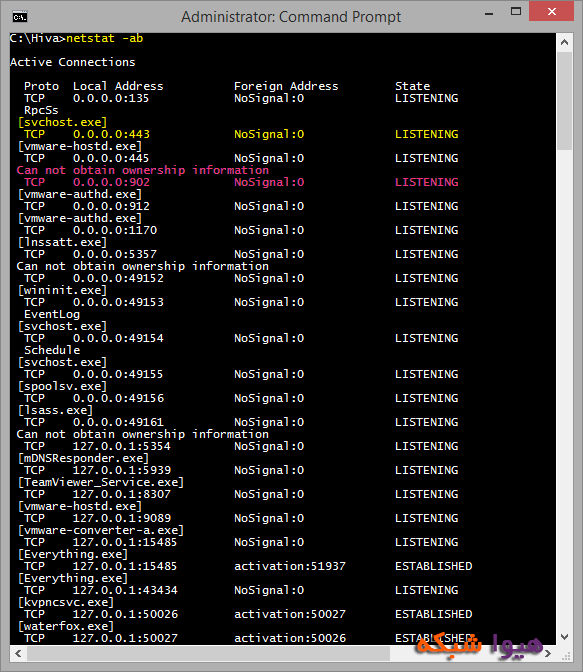Click the horizontal scrollbar left arrow
This screenshot has width=583, height=672.
18,654
